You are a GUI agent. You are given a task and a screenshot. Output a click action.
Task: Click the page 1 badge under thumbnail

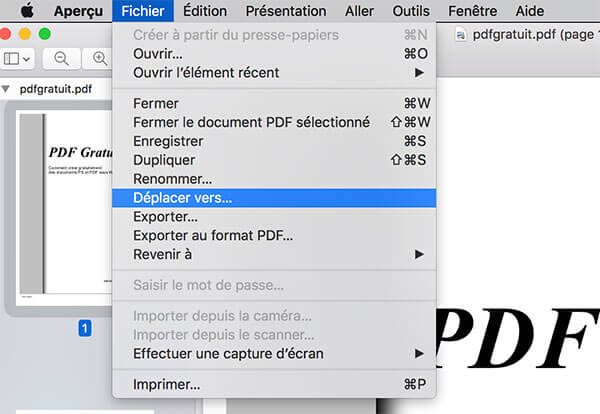(x=85, y=328)
